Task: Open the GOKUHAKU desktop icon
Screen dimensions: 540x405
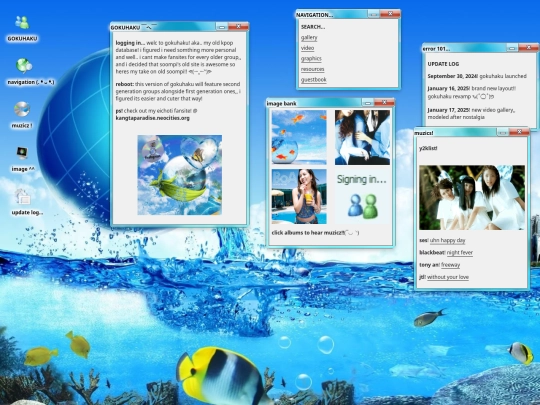Action: point(22,23)
